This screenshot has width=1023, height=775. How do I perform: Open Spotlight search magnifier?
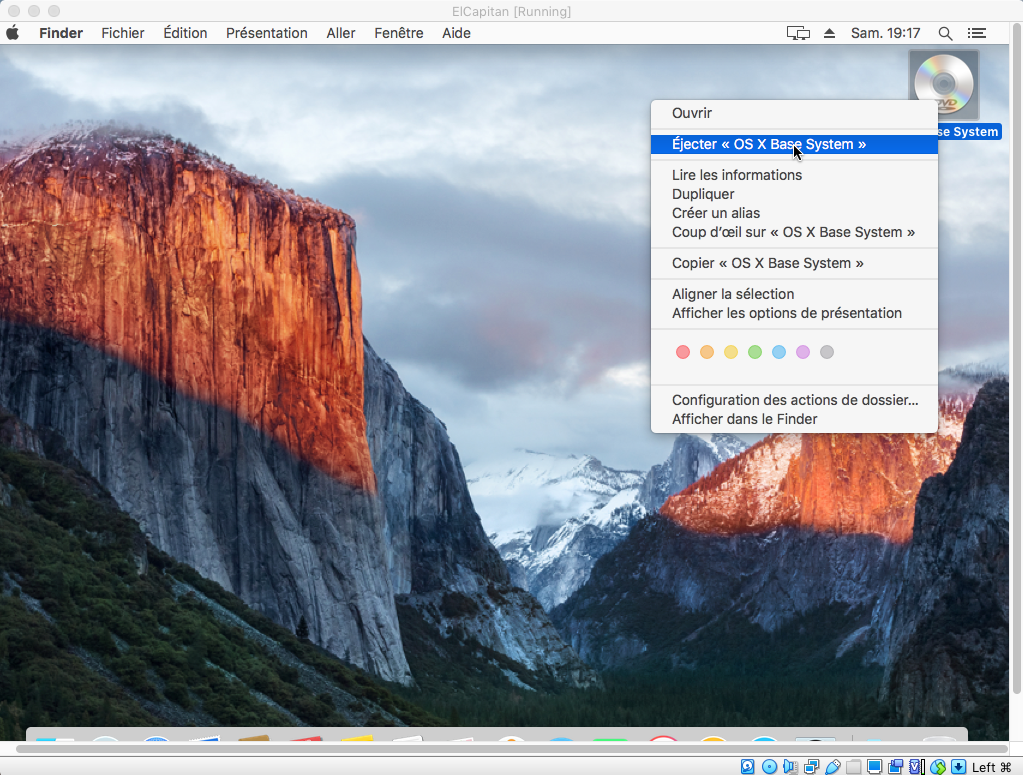945,33
